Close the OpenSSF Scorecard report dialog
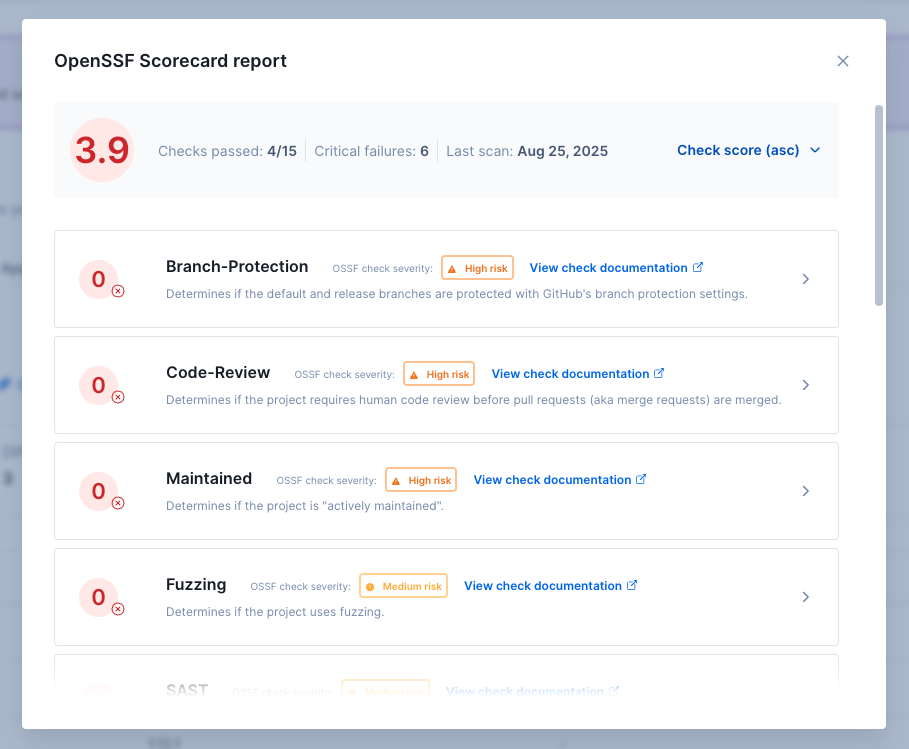 tap(843, 61)
